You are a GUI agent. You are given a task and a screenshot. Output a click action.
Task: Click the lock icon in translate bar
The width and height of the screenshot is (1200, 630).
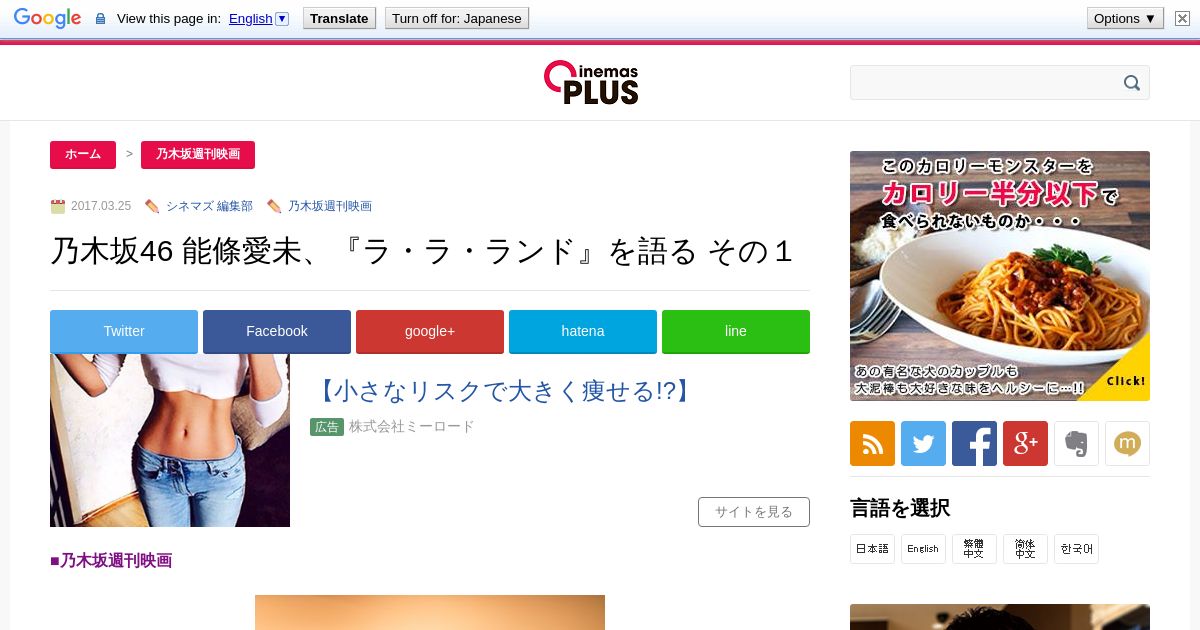pyautogui.click(x=100, y=19)
